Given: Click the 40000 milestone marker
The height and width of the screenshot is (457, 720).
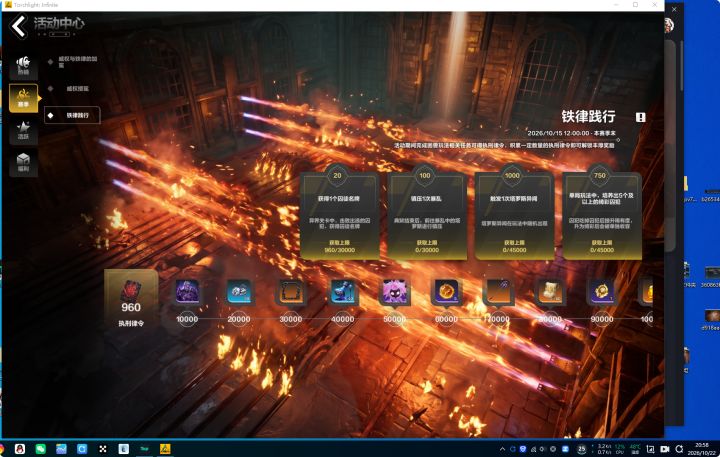Looking at the screenshot, I should point(343,319).
